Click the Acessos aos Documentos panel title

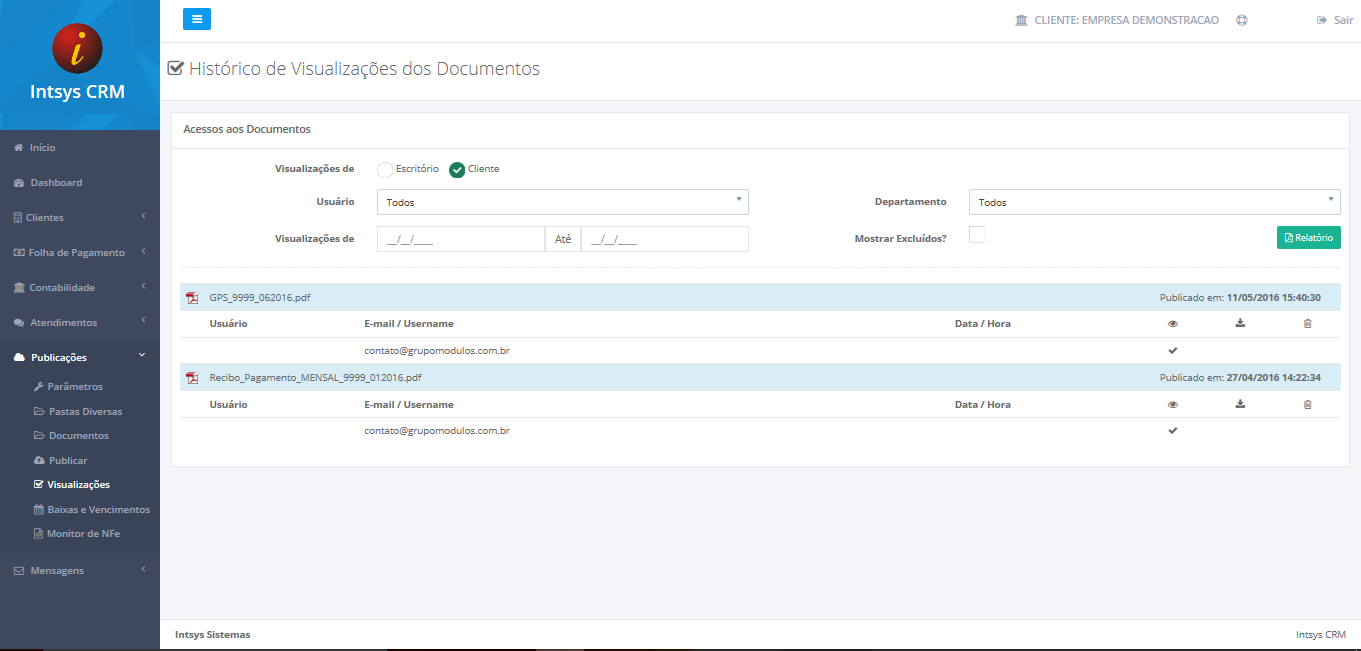point(247,130)
